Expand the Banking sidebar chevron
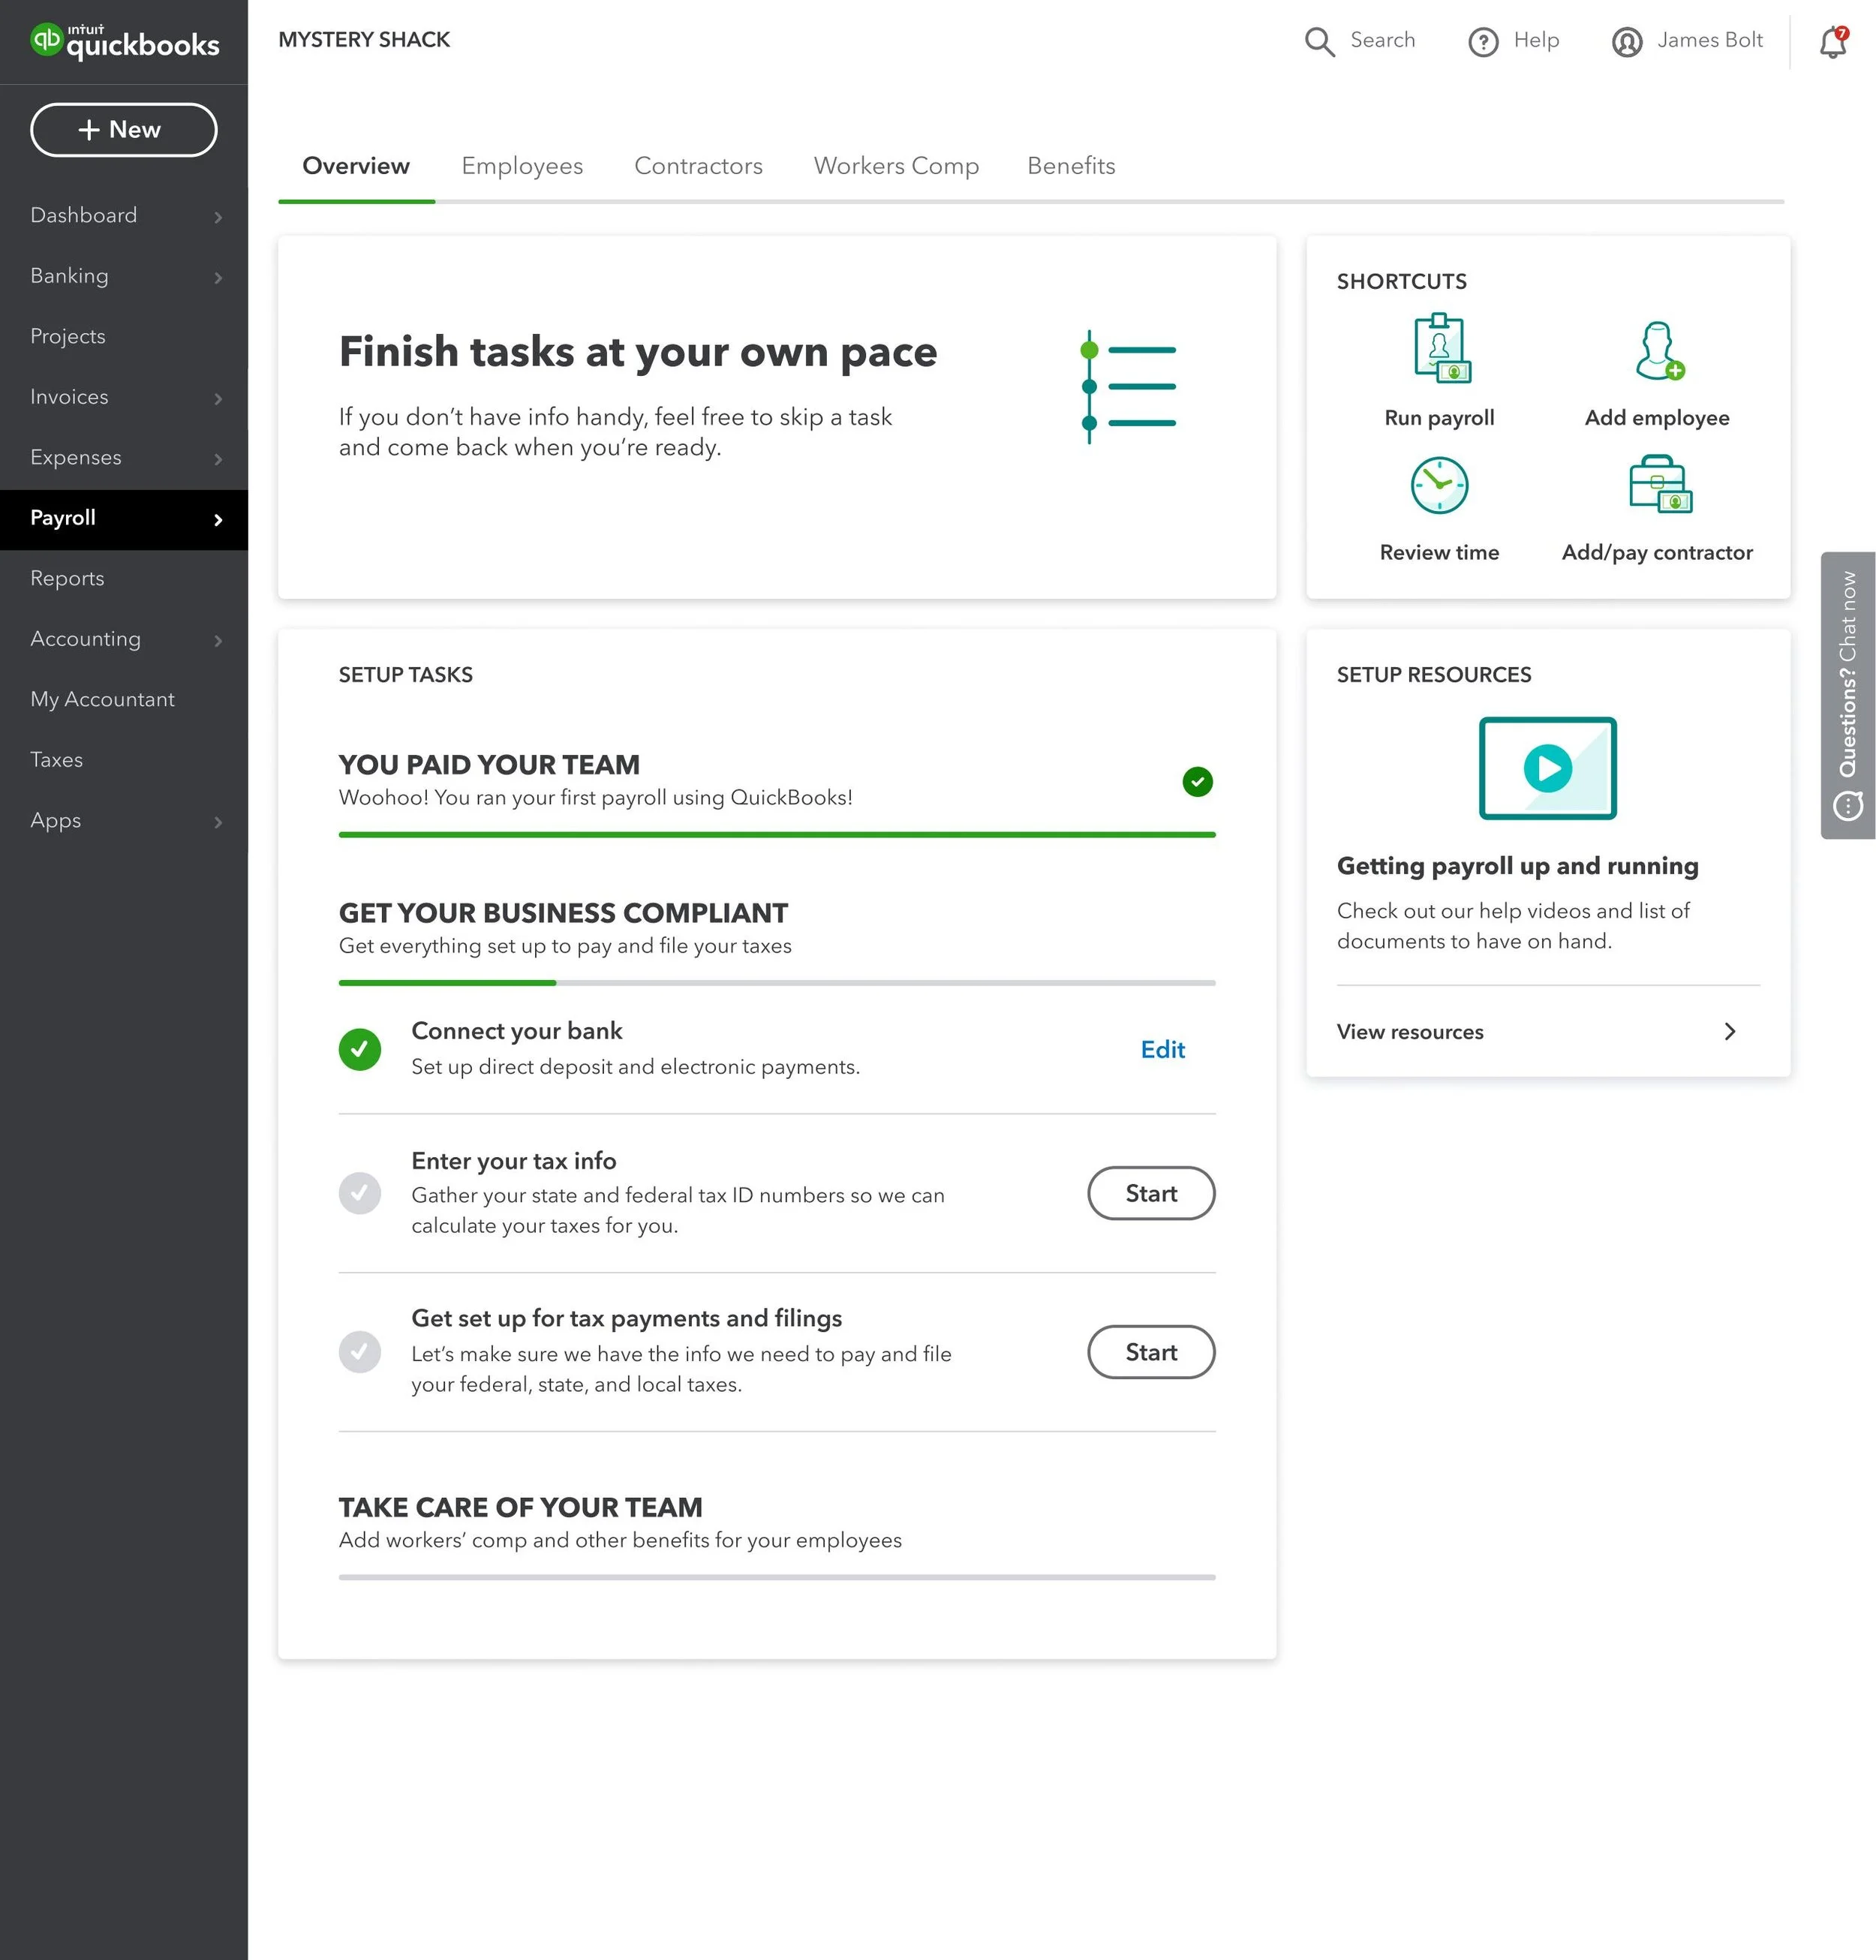 click(x=218, y=277)
